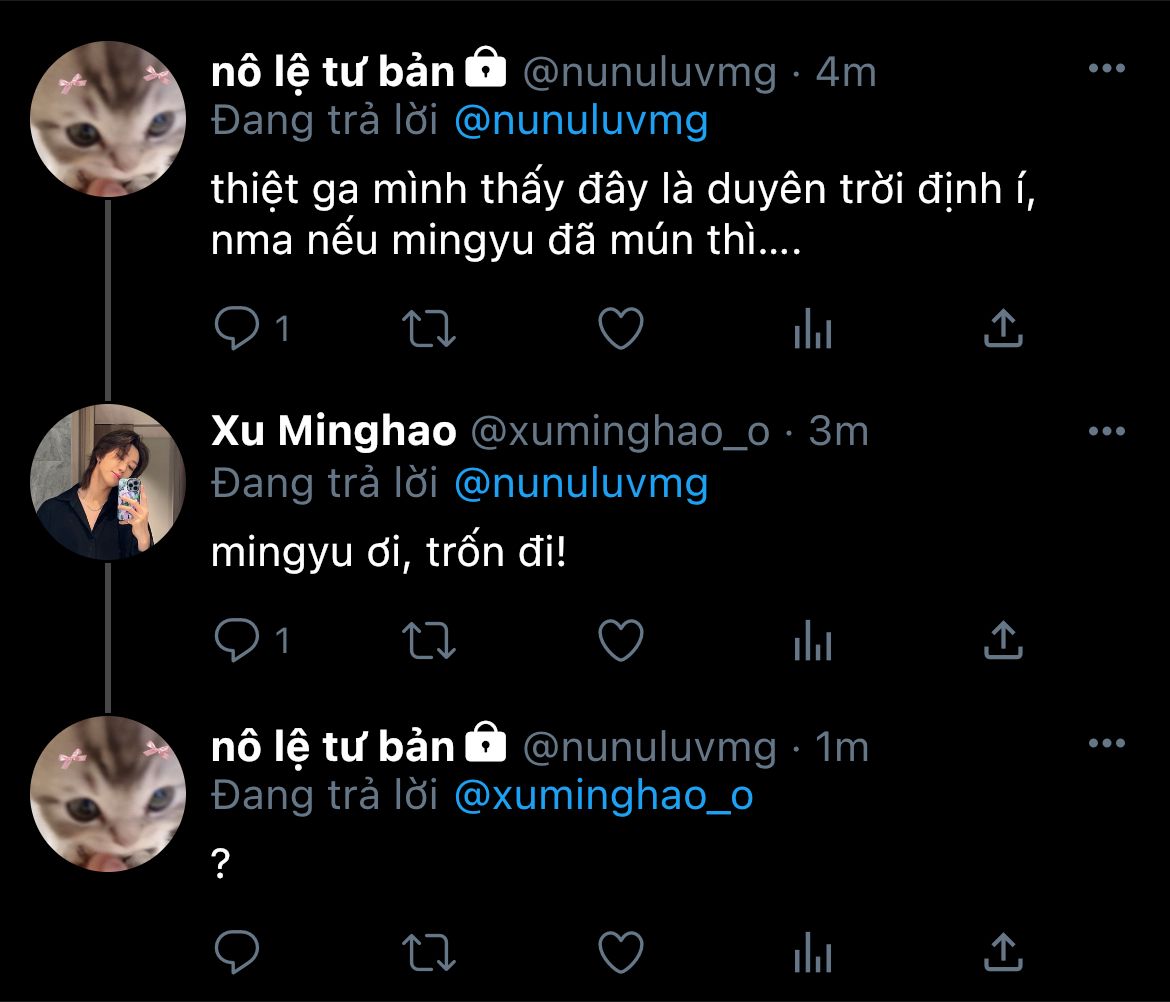The height and width of the screenshot is (1002, 1170).
Task: Open the @xuminghao_o mention link in last tweet
Action: (603, 796)
